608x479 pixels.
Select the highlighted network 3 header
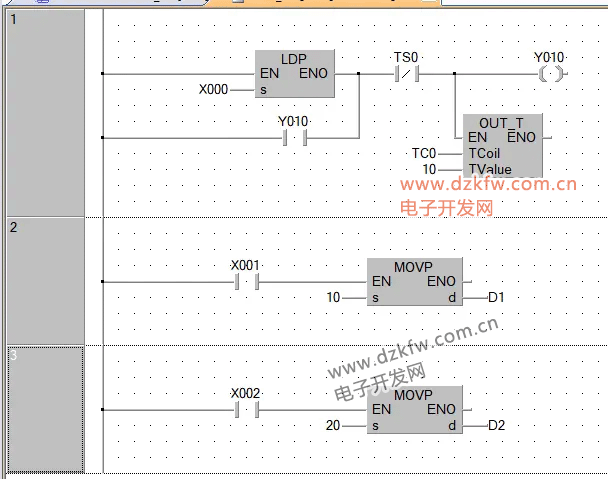coord(45,409)
